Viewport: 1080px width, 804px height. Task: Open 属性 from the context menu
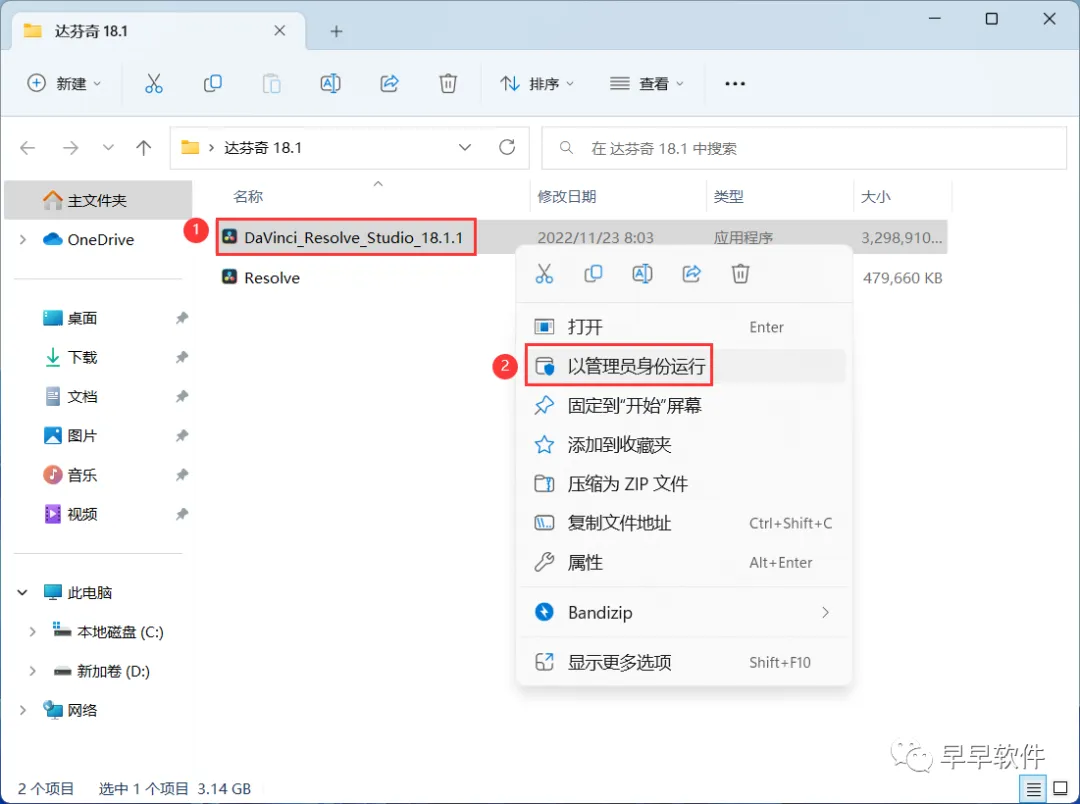point(685,562)
